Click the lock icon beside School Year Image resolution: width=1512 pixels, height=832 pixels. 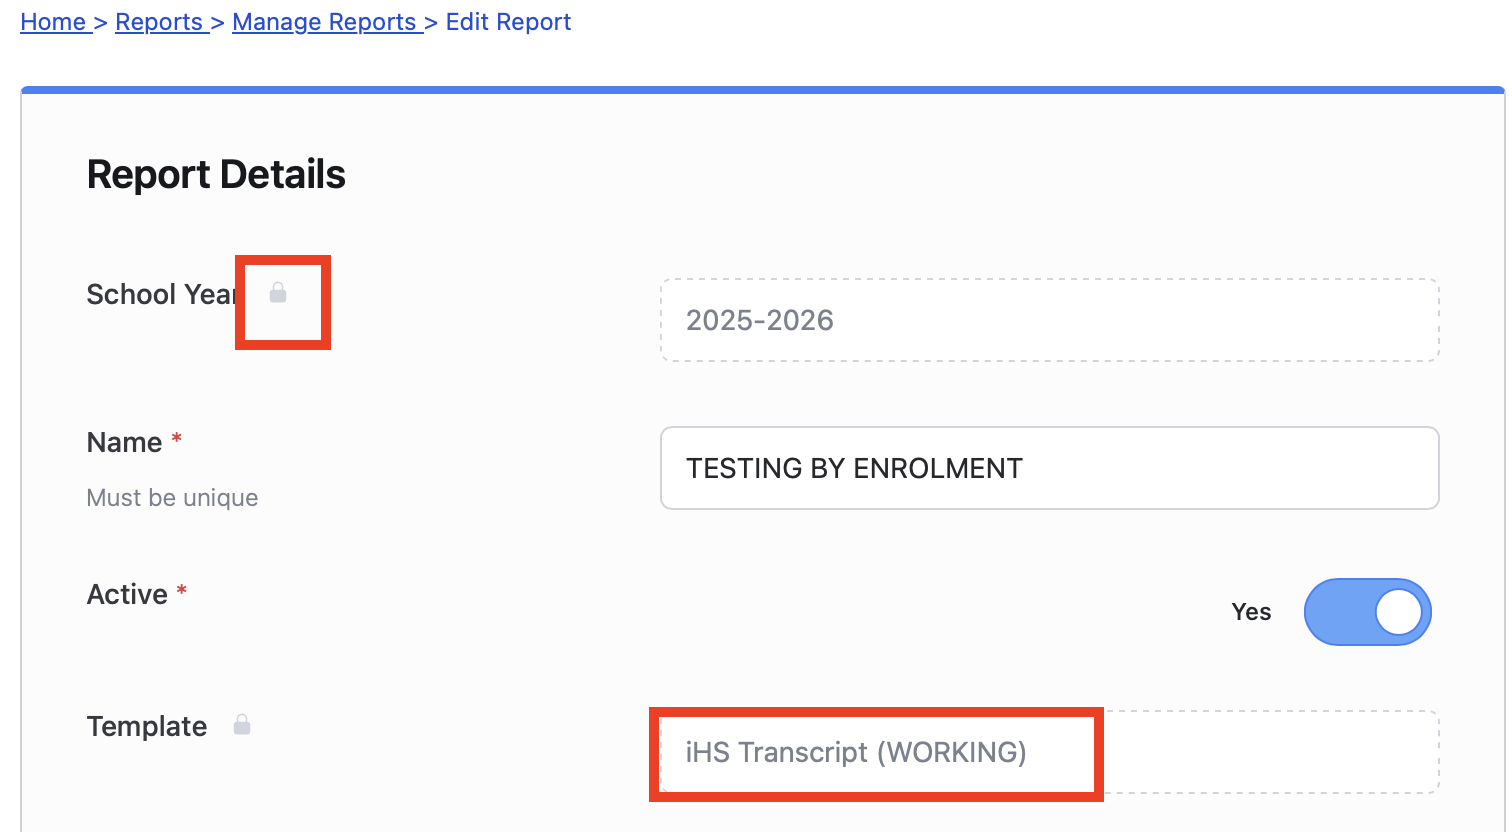click(x=278, y=292)
